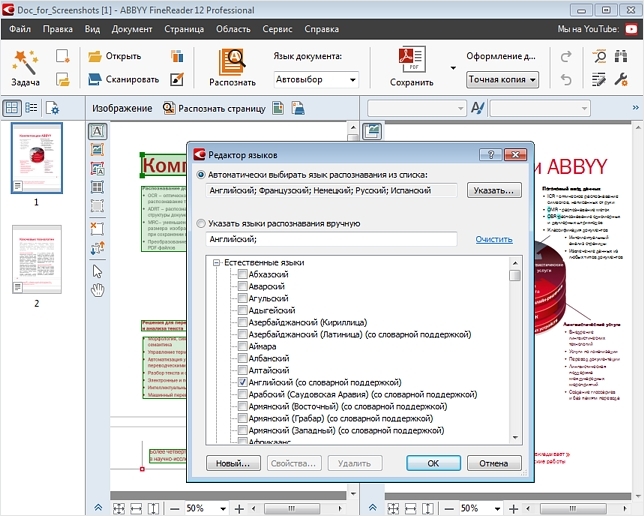
Task: Open the Точная копия layout dropdown
Action: coord(502,80)
